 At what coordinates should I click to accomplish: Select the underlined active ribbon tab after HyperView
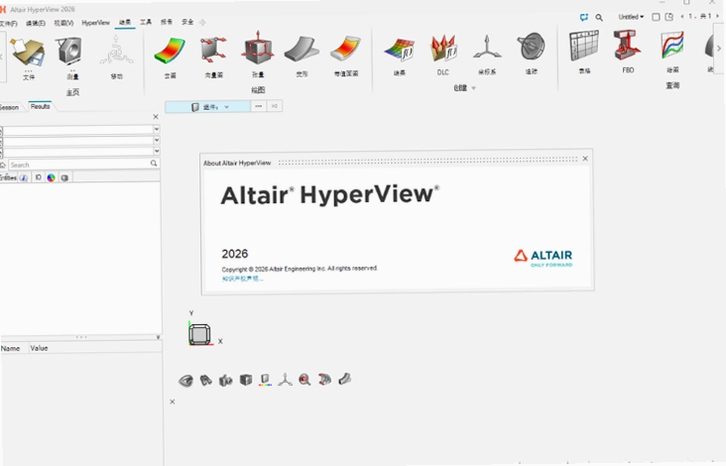tap(125, 22)
